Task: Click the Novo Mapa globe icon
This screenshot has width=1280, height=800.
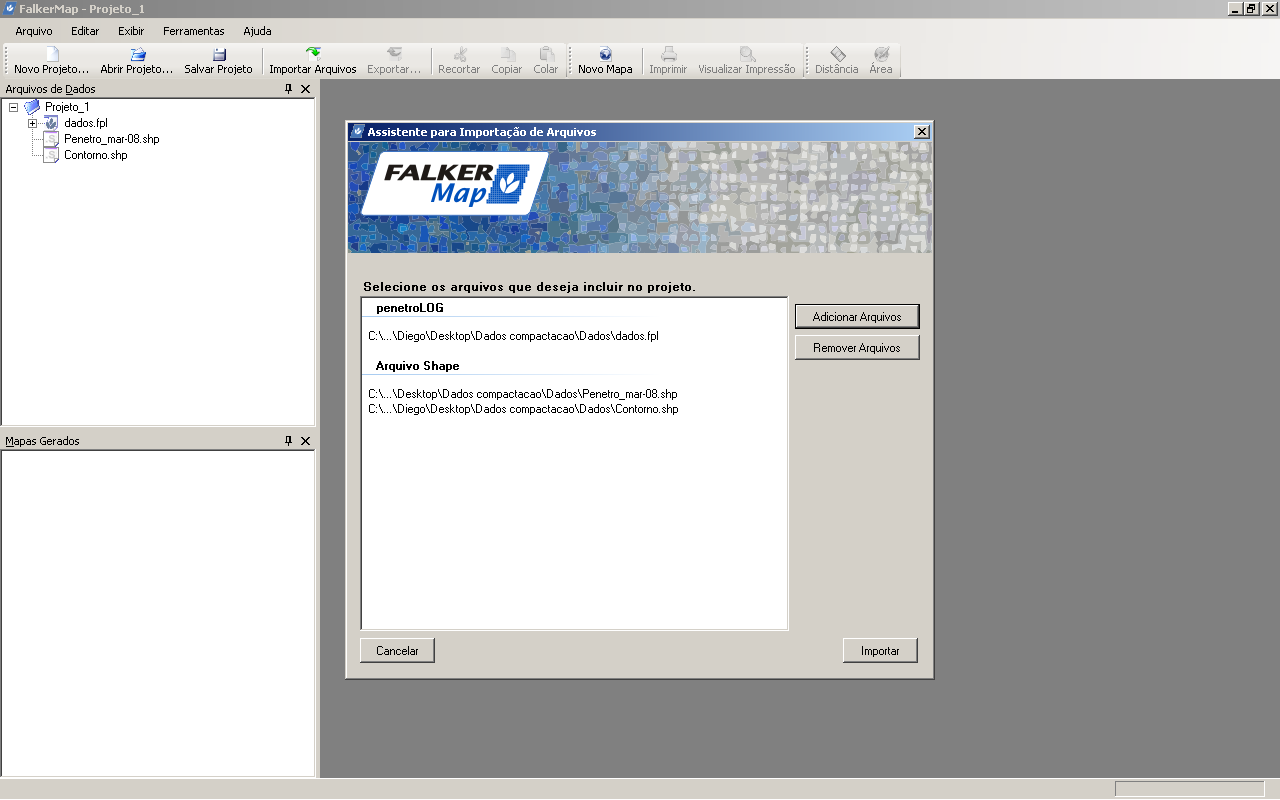Action: click(x=605, y=54)
